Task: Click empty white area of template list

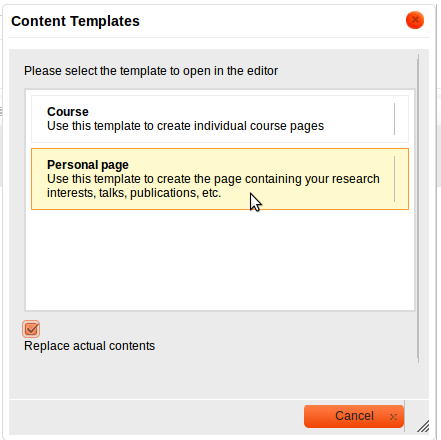Action: click(220, 260)
